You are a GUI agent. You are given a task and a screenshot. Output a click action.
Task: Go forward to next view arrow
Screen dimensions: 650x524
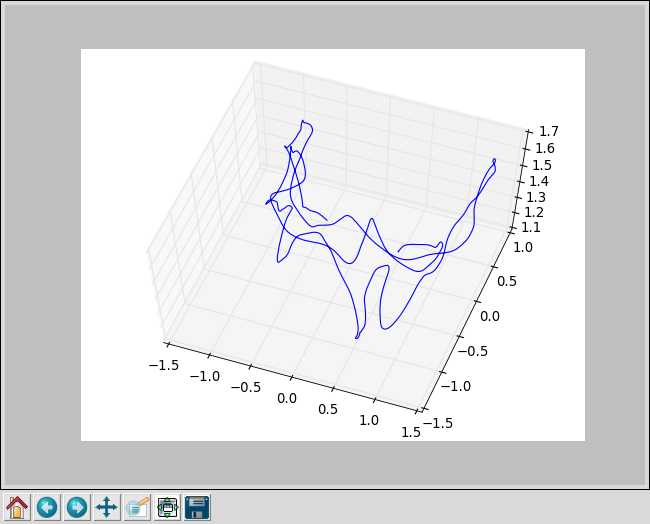[x=77, y=507]
